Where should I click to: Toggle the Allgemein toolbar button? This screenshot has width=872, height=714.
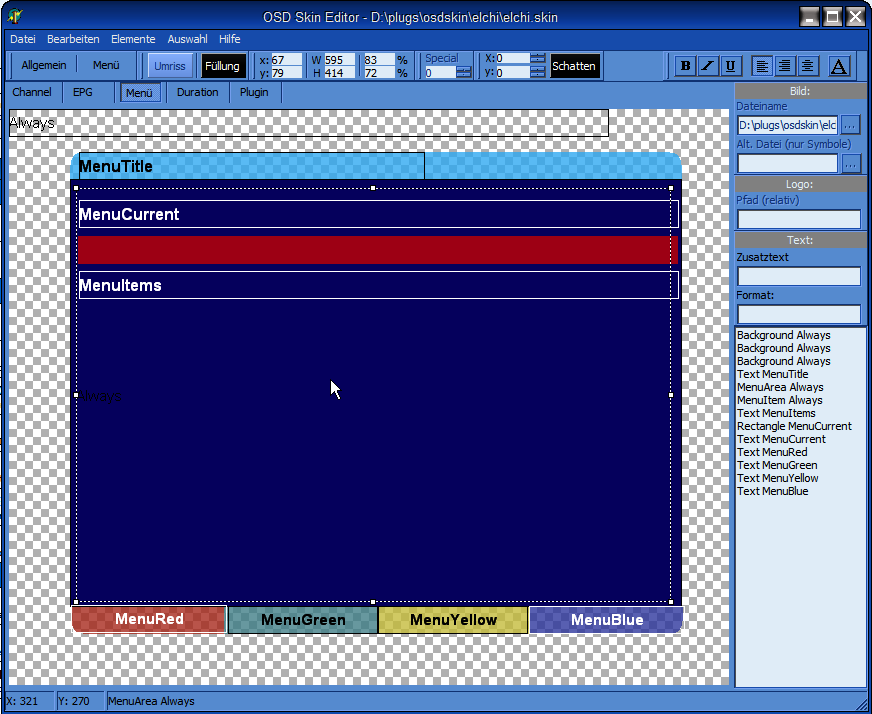(44, 66)
